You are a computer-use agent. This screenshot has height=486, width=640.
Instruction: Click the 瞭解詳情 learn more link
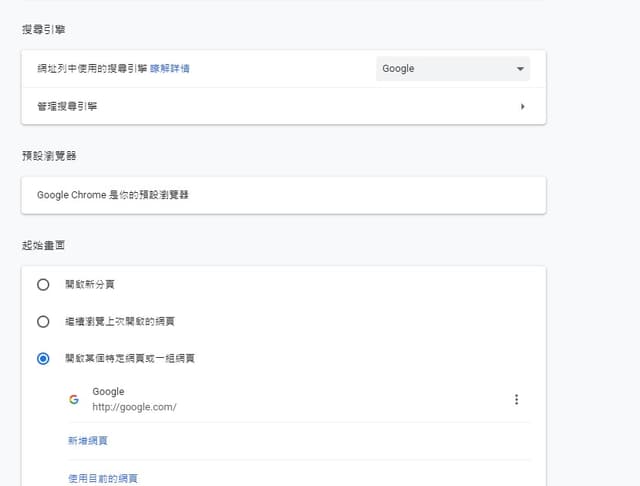pyautogui.click(x=170, y=69)
